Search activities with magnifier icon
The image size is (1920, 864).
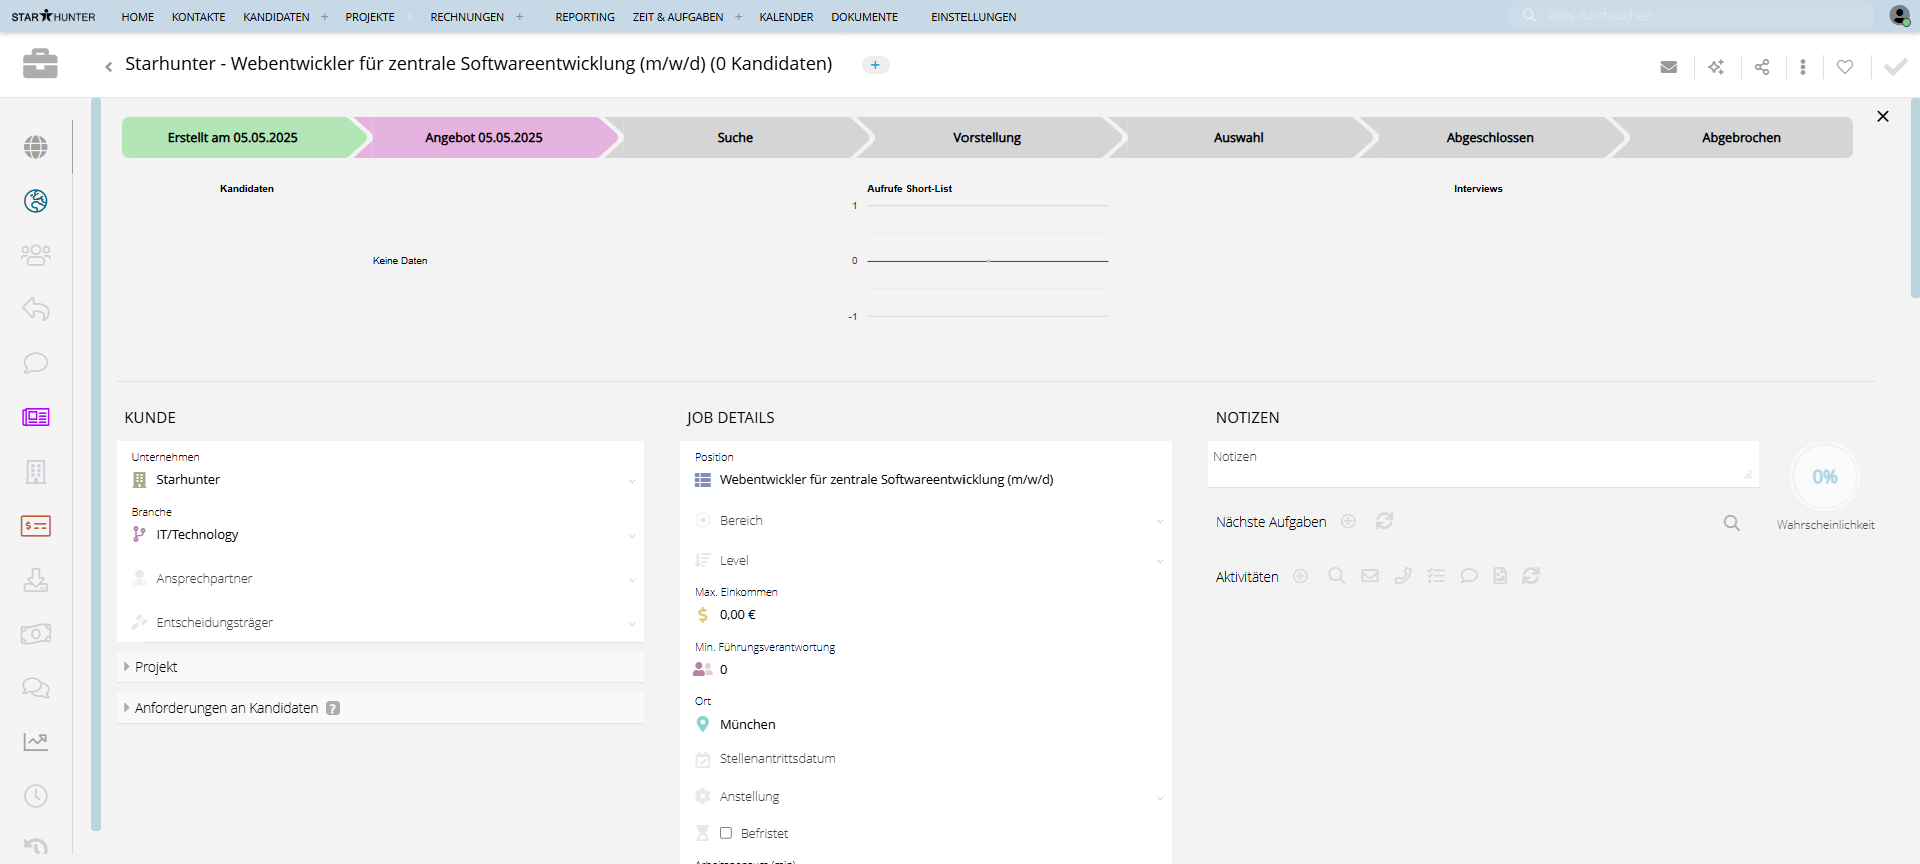[x=1337, y=576]
